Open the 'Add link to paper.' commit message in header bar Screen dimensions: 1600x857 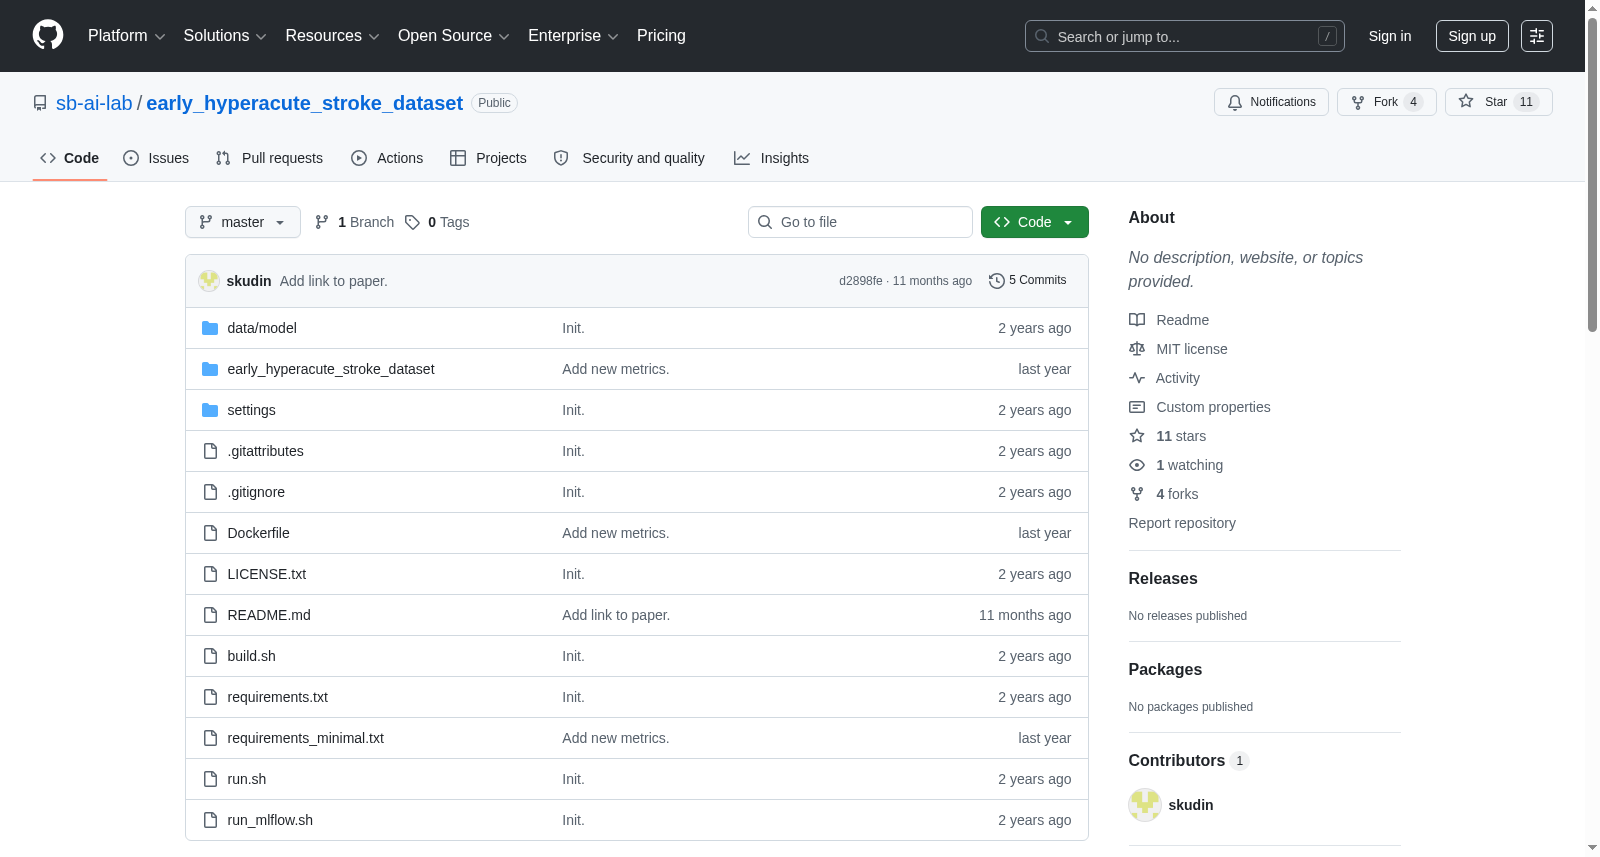point(334,281)
